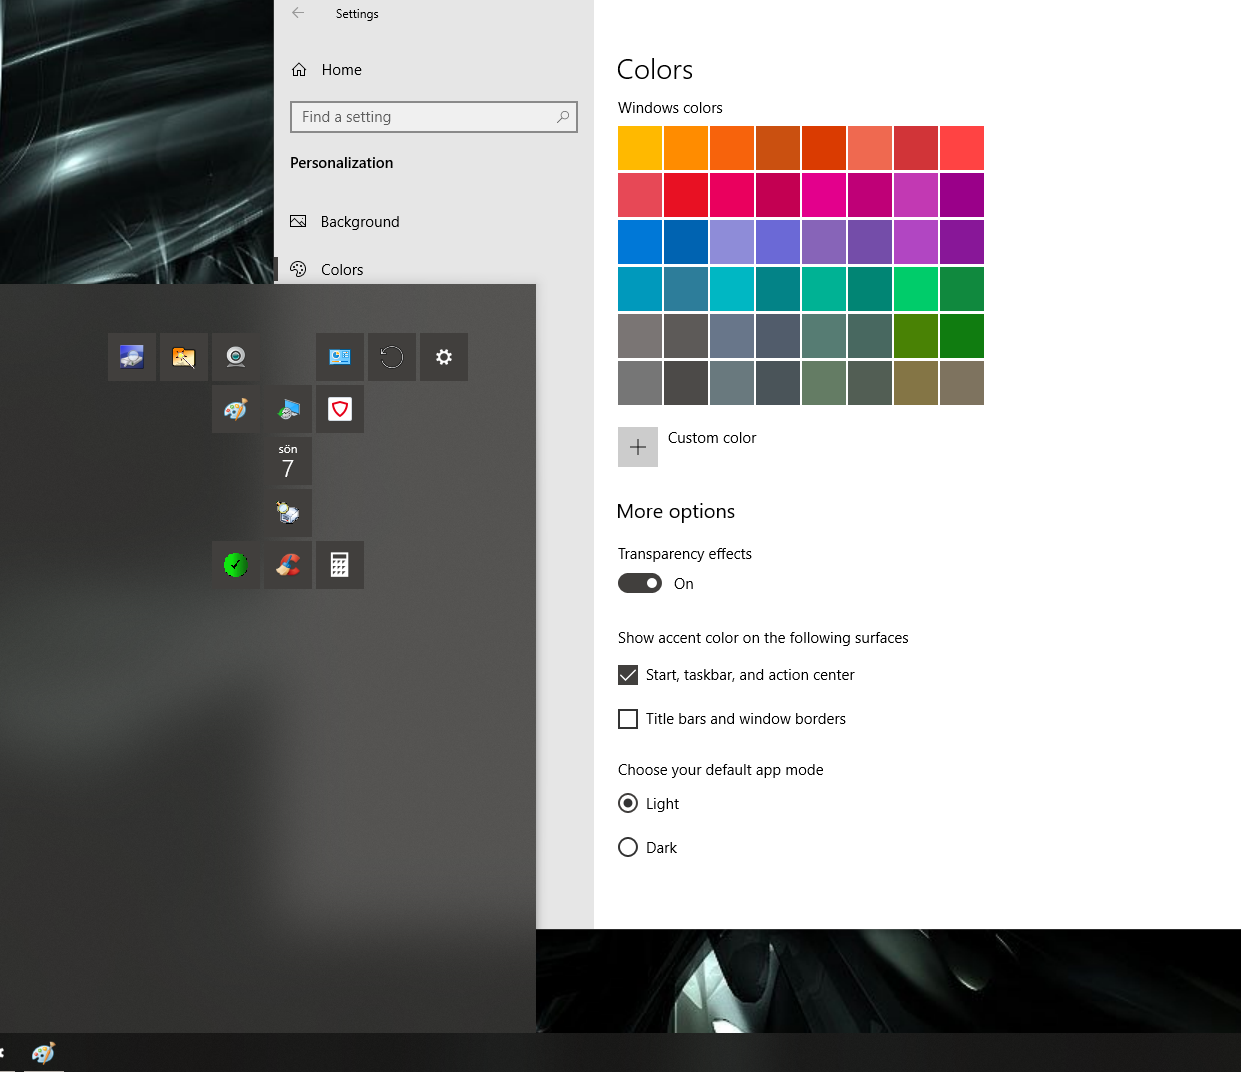
Task: Uncheck Start, taskbar, and action center
Action: tap(628, 675)
